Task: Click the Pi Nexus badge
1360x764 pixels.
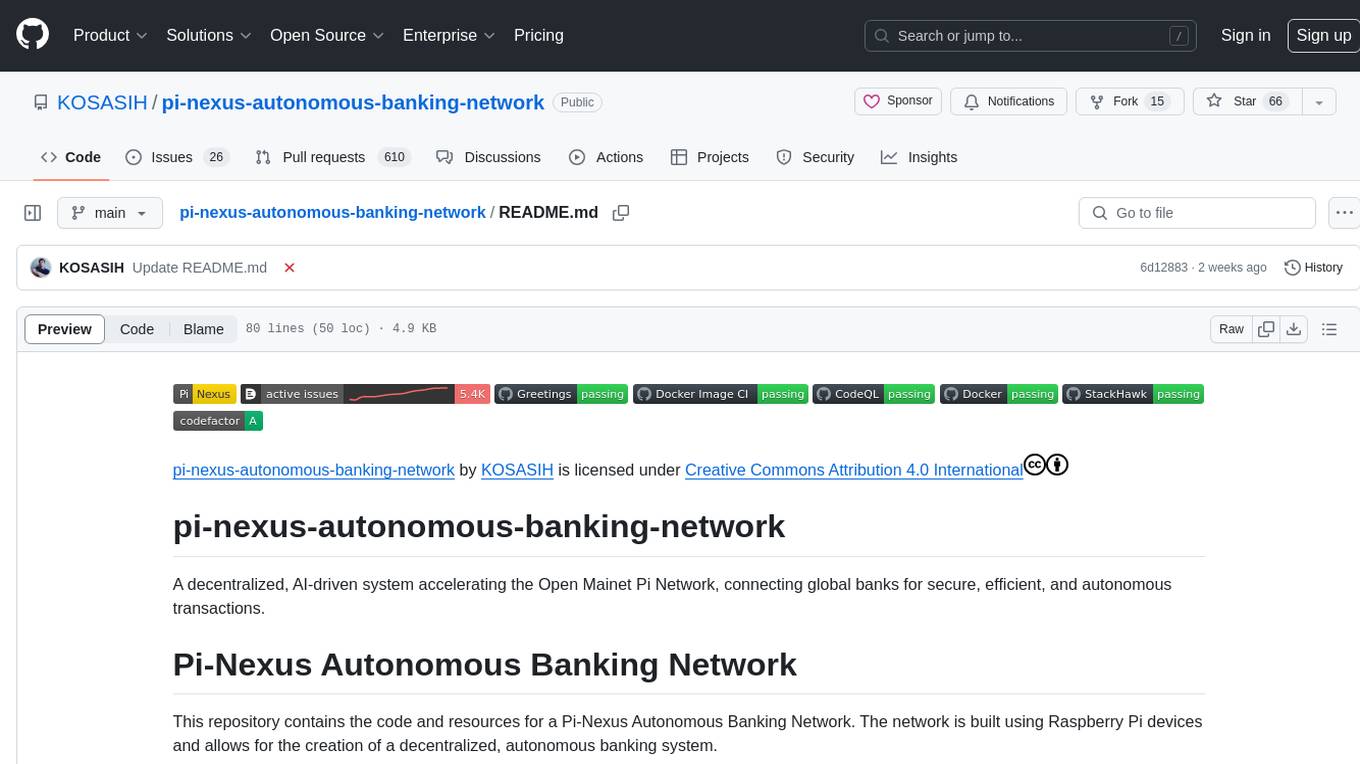Action: pyautogui.click(x=205, y=394)
